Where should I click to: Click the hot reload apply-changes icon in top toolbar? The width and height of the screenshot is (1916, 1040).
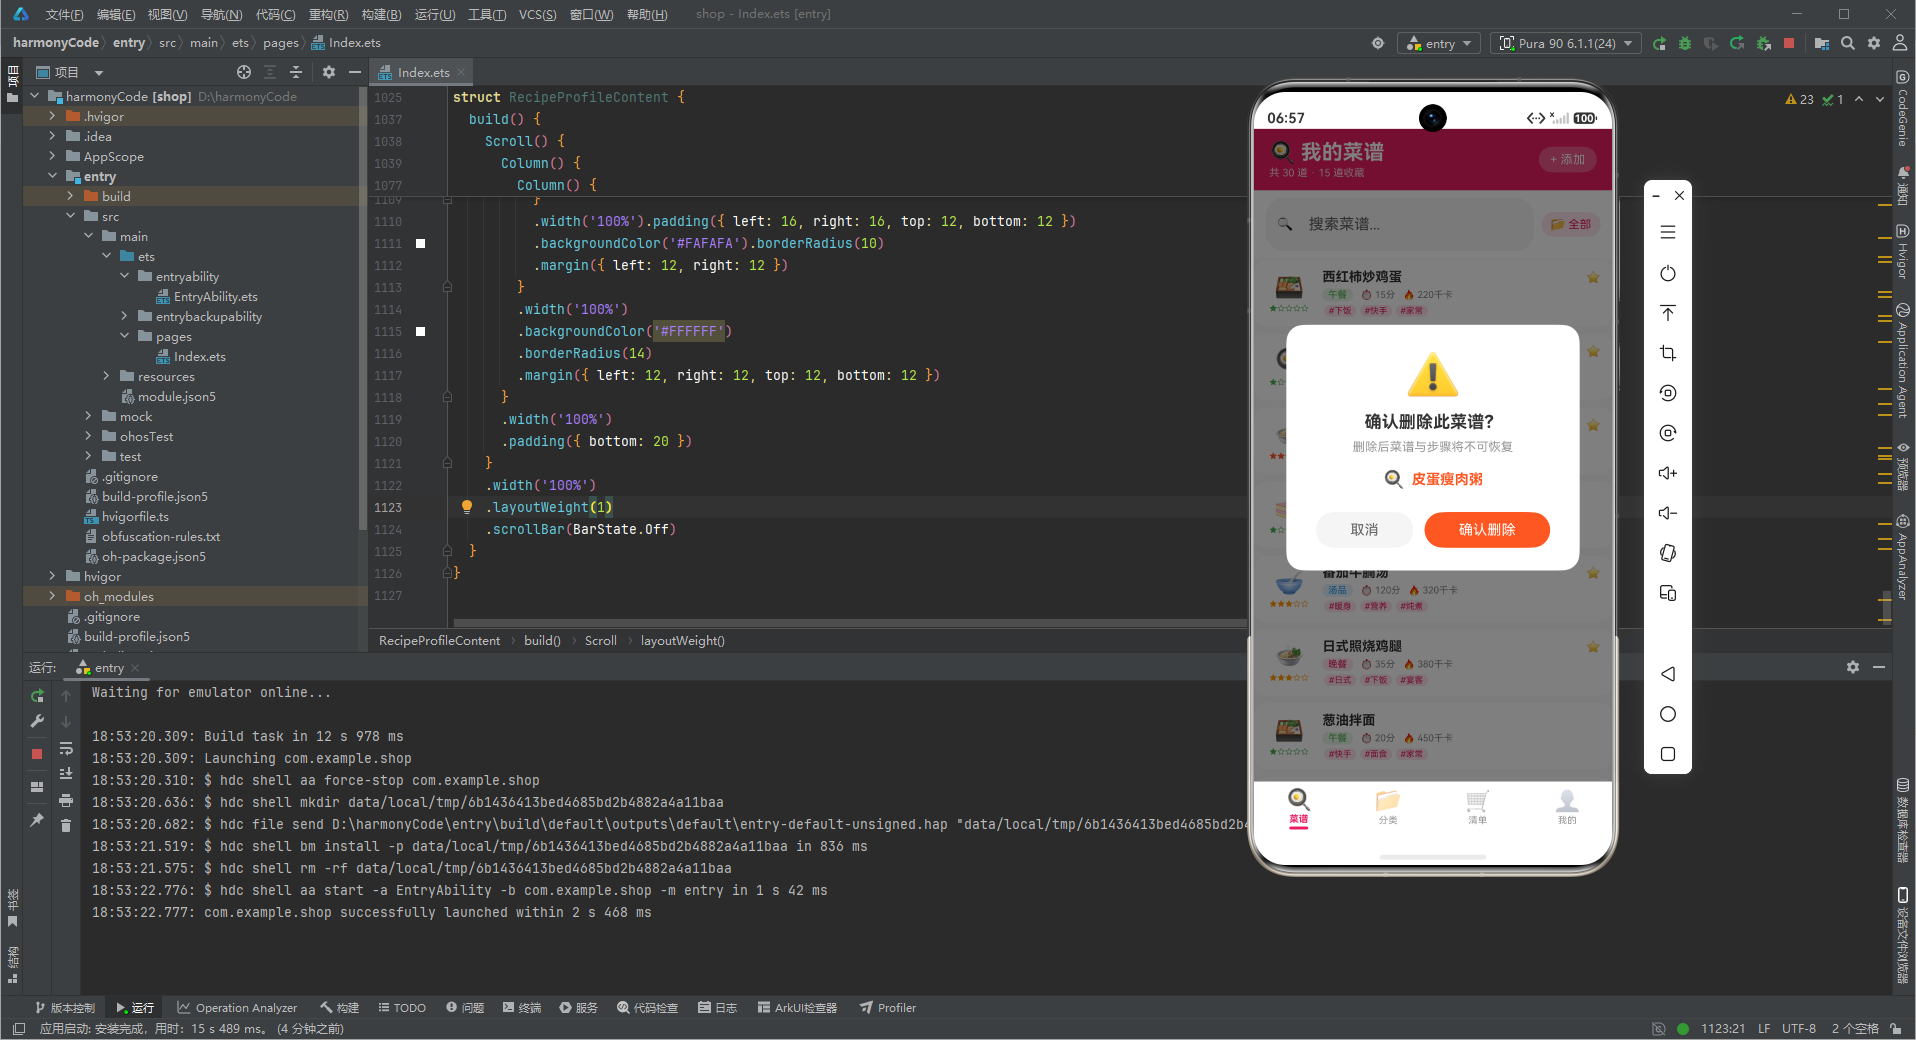click(x=1737, y=43)
